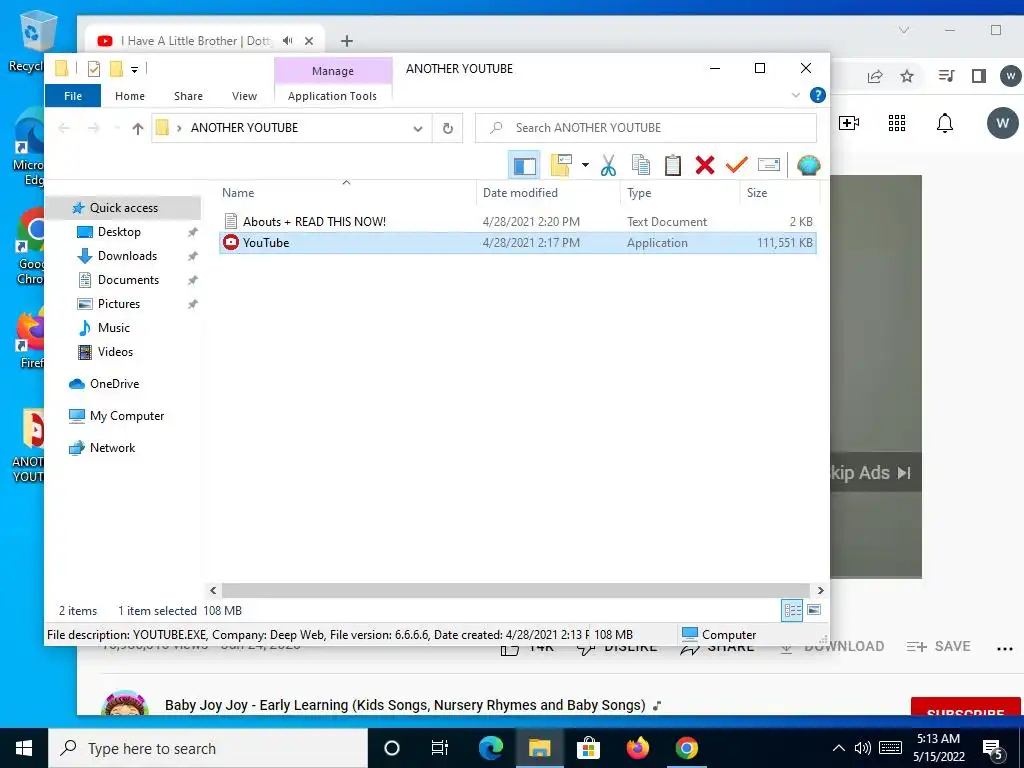This screenshot has height=768, width=1024.
Task: Open the Explorer Help question mark
Action: click(x=817, y=95)
